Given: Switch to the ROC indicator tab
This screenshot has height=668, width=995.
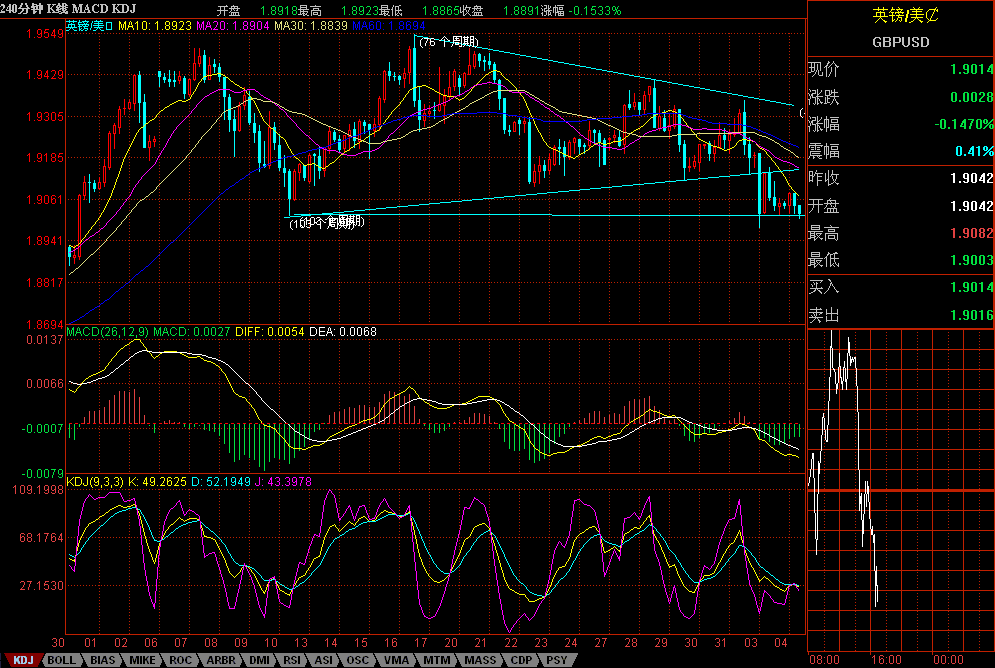Looking at the screenshot, I should 181,660.
